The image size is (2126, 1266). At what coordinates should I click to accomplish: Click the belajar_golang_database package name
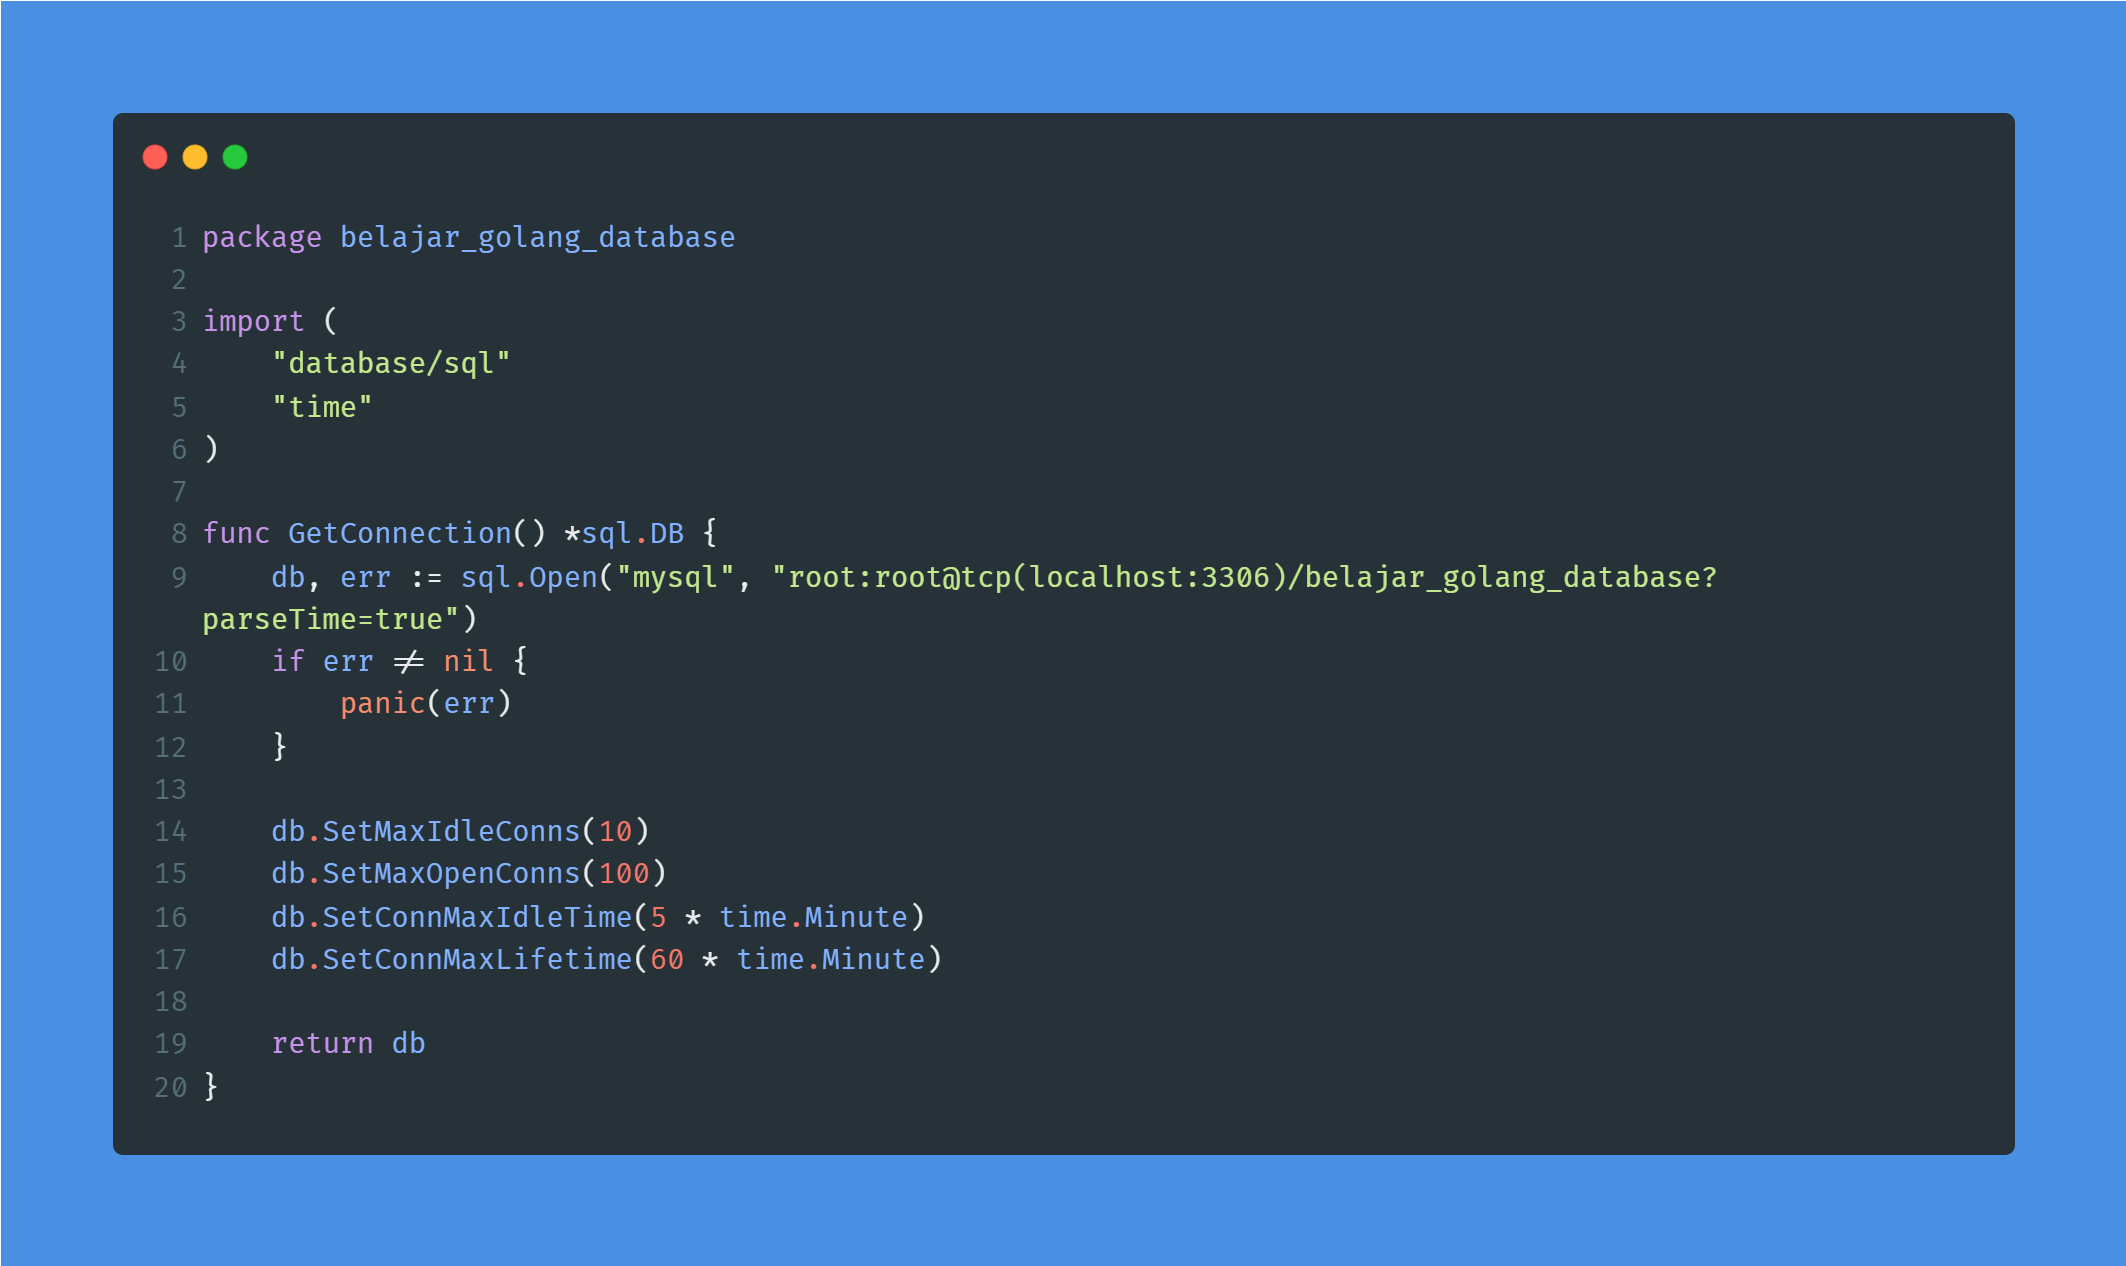[x=537, y=238]
